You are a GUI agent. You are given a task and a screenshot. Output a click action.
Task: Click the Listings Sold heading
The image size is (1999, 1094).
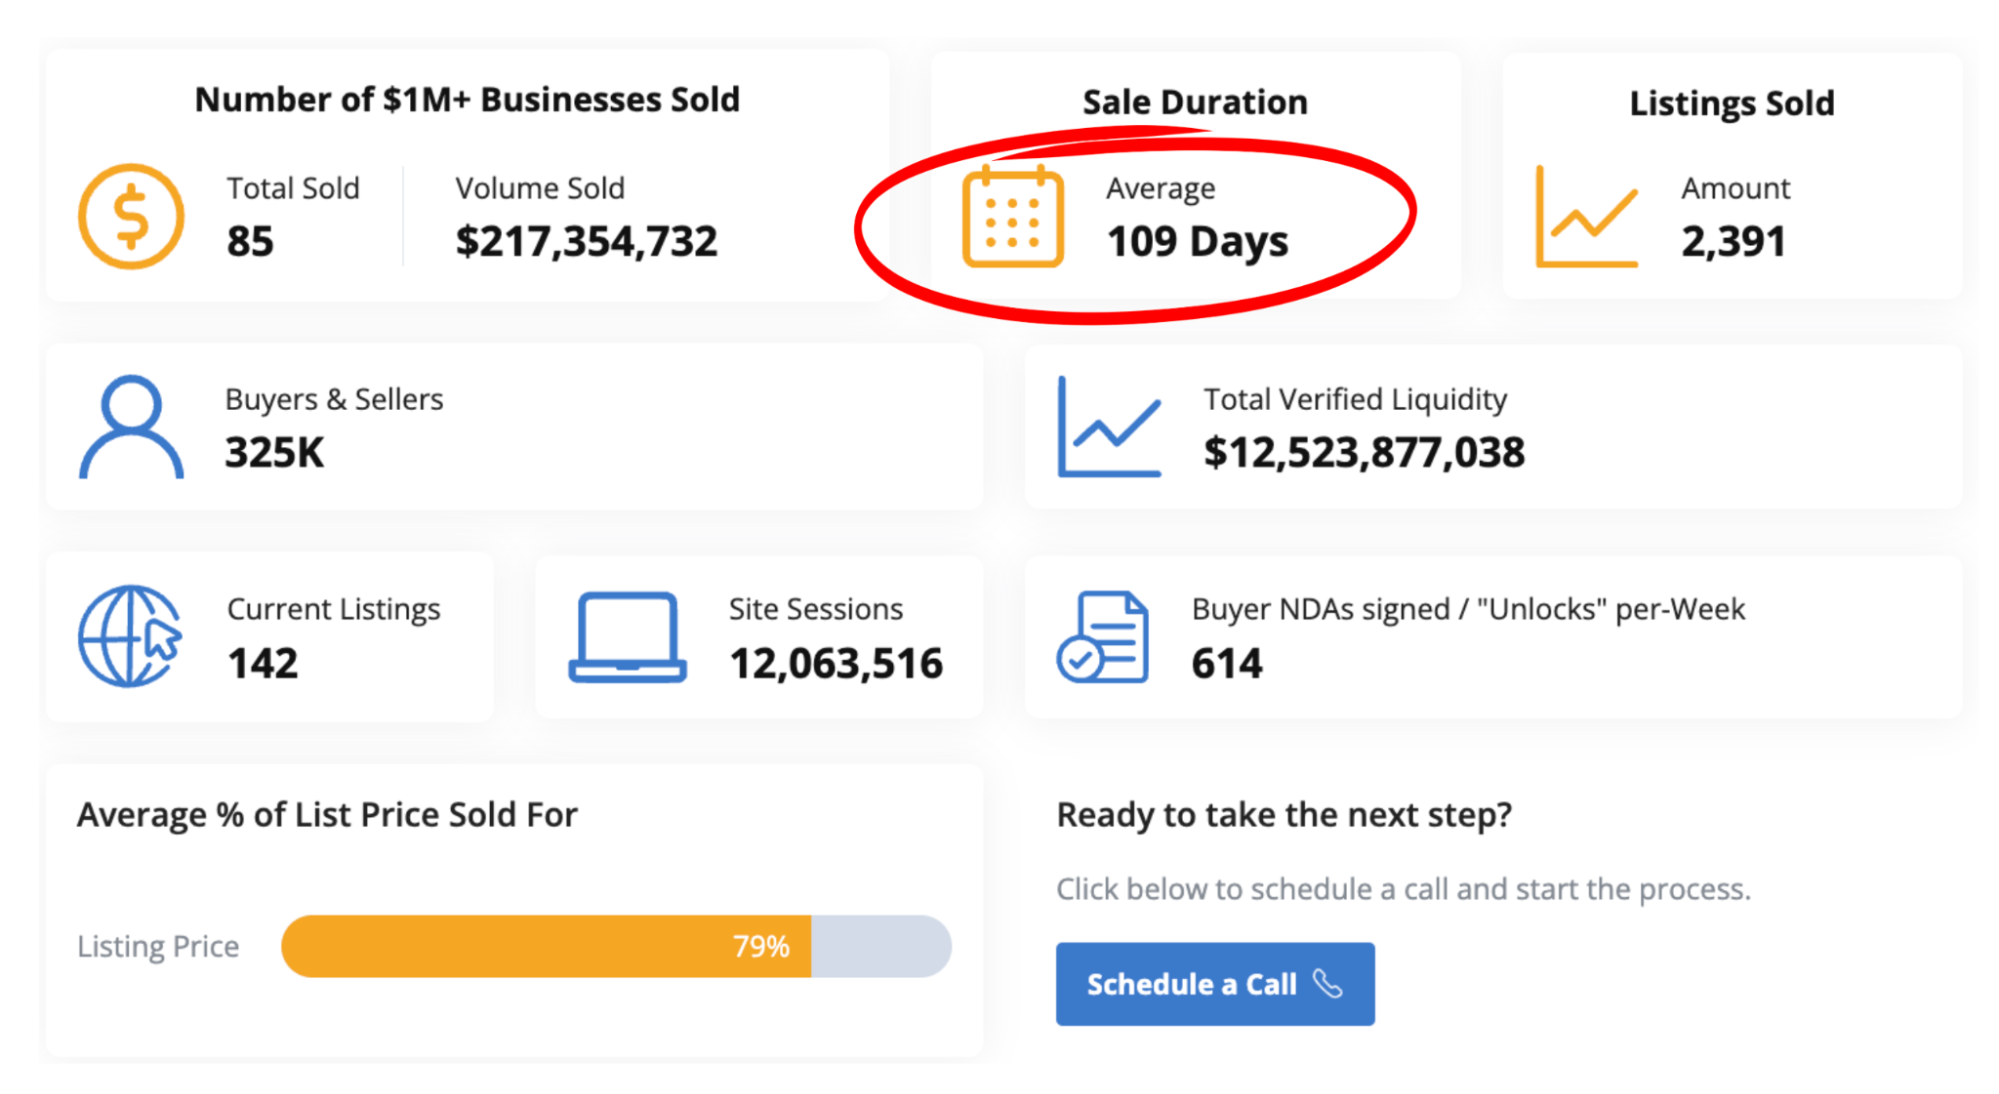coord(1732,104)
